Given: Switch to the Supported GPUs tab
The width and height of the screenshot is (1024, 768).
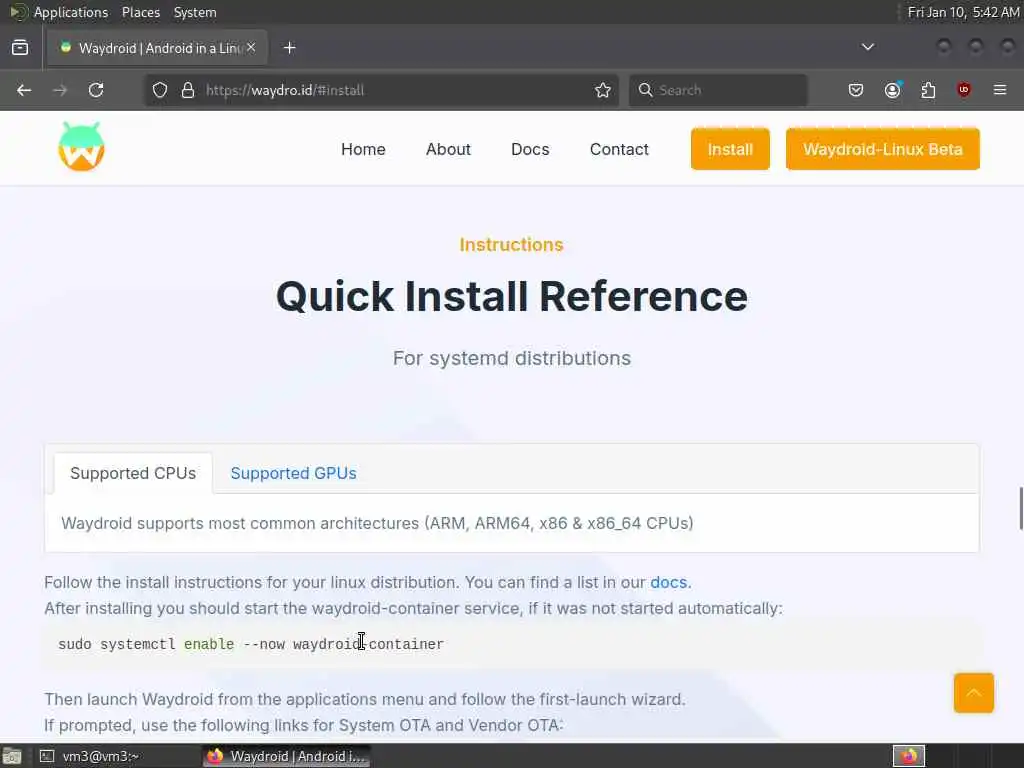Looking at the screenshot, I should [293, 473].
